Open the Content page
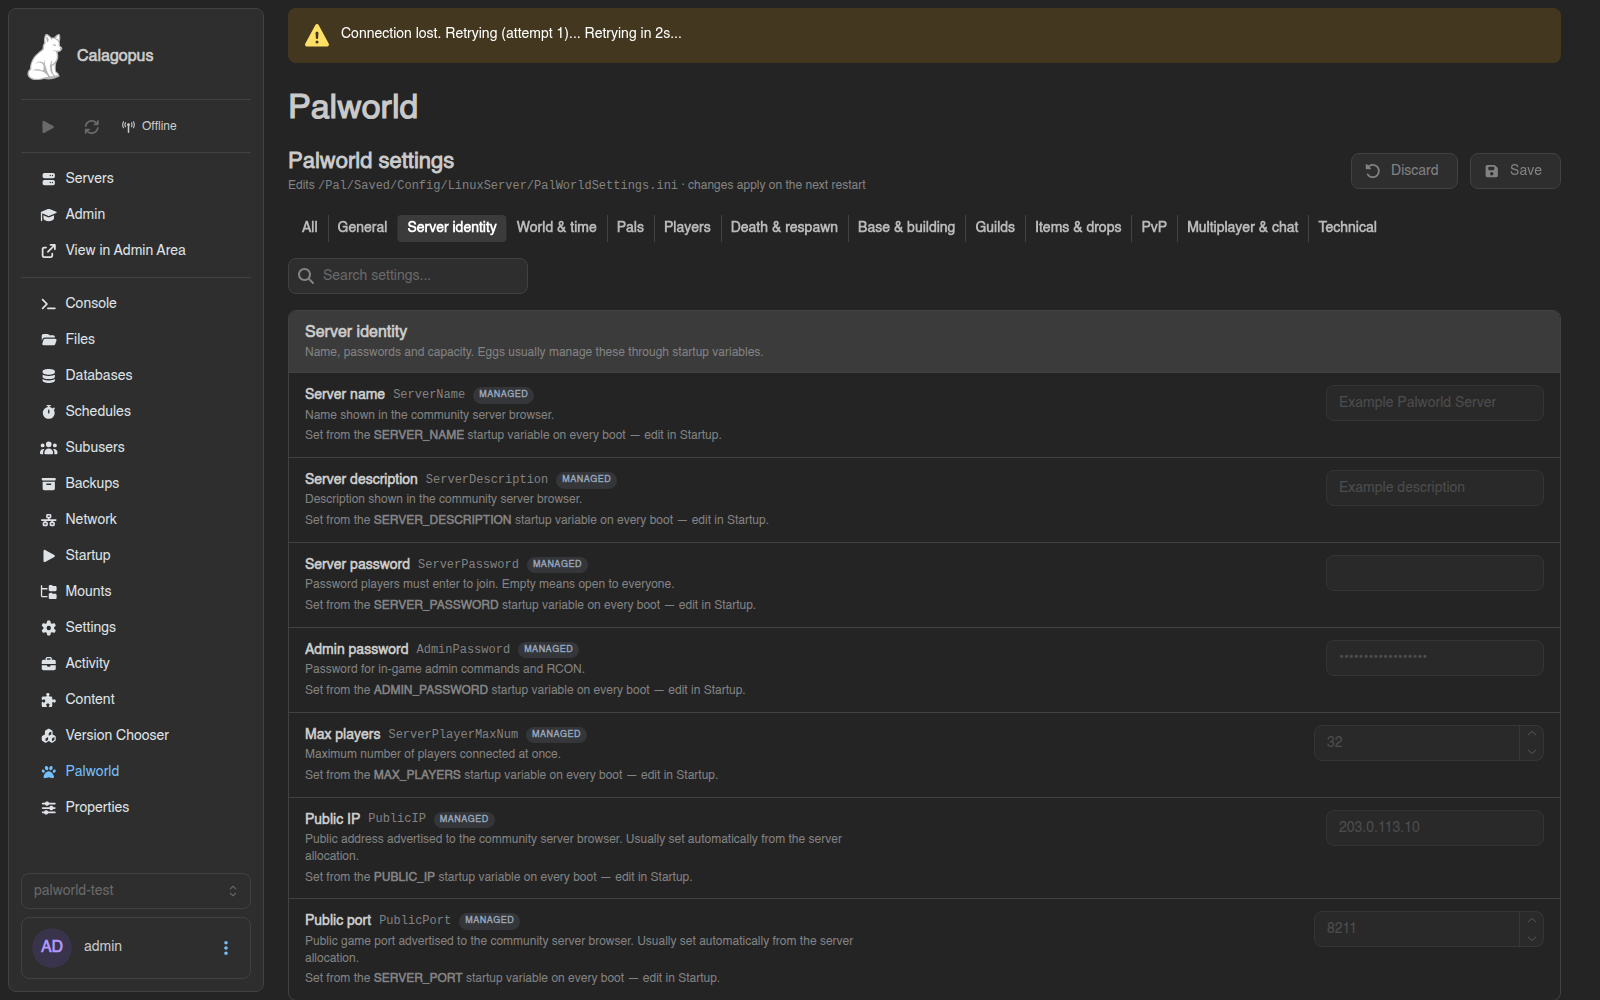This screenshot has width=1600, height=1000. [136, 699]
